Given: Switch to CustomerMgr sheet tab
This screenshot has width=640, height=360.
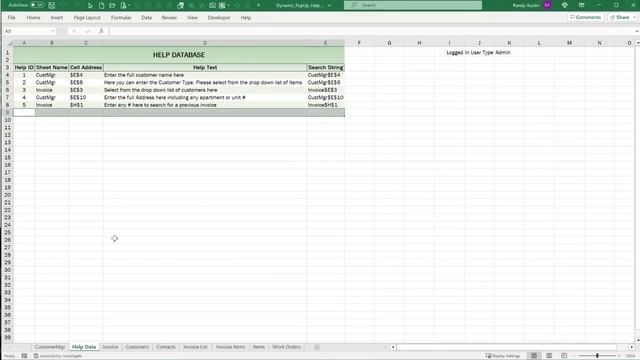Looking at the screenshot, I should click(x=50, y=347).
